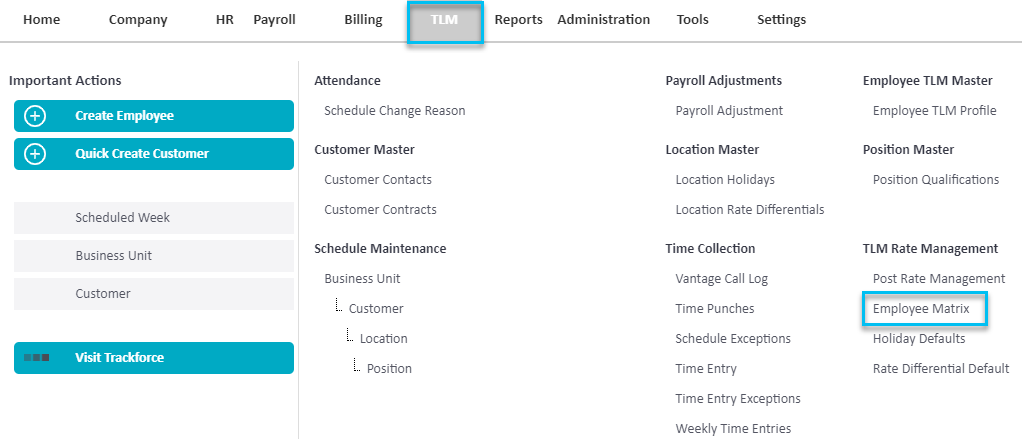1022x439 pixels.
Task: Click the Attendance section heading
Action: (x=347, y=81)
